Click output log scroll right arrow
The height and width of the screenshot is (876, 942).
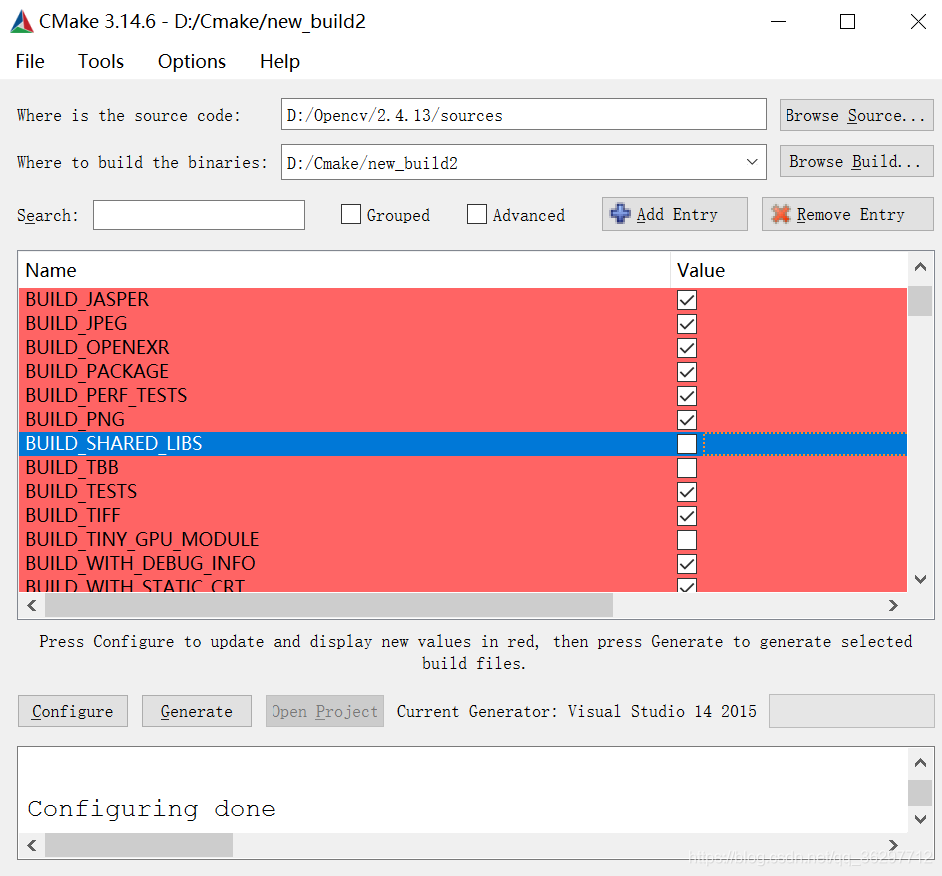coord(893,845)
